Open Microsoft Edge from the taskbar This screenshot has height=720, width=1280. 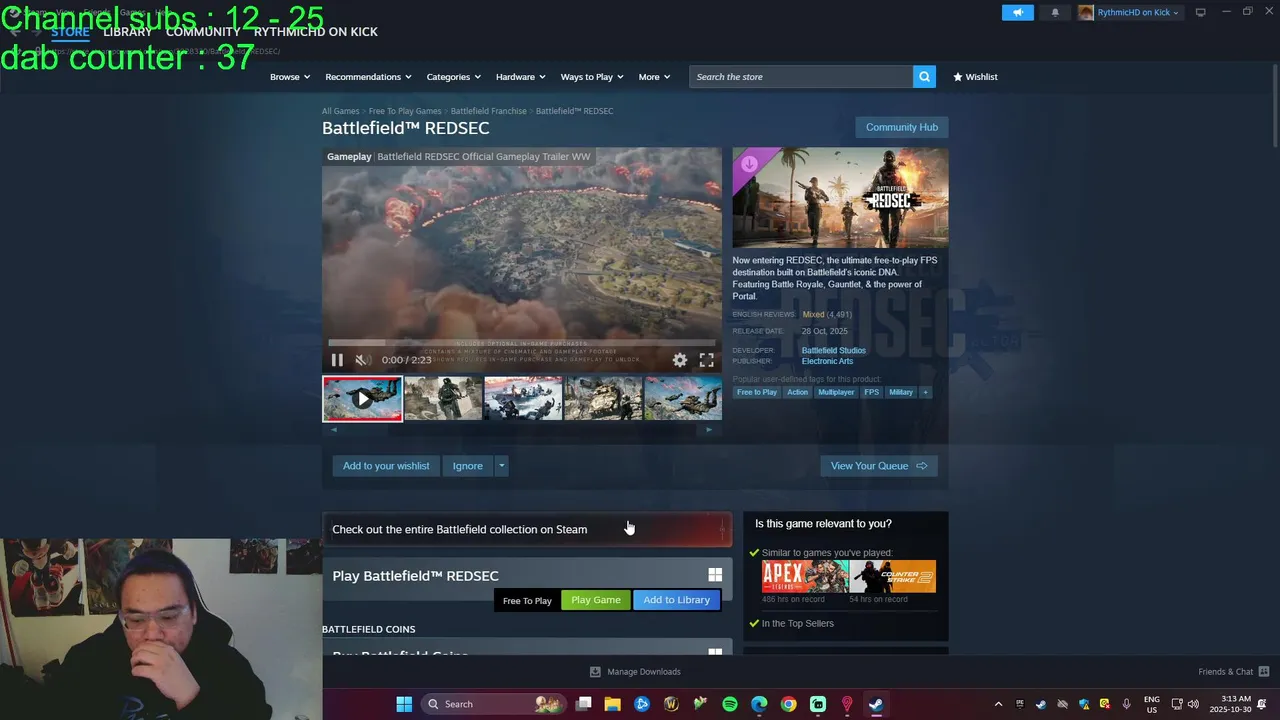(x=759, y=704)
